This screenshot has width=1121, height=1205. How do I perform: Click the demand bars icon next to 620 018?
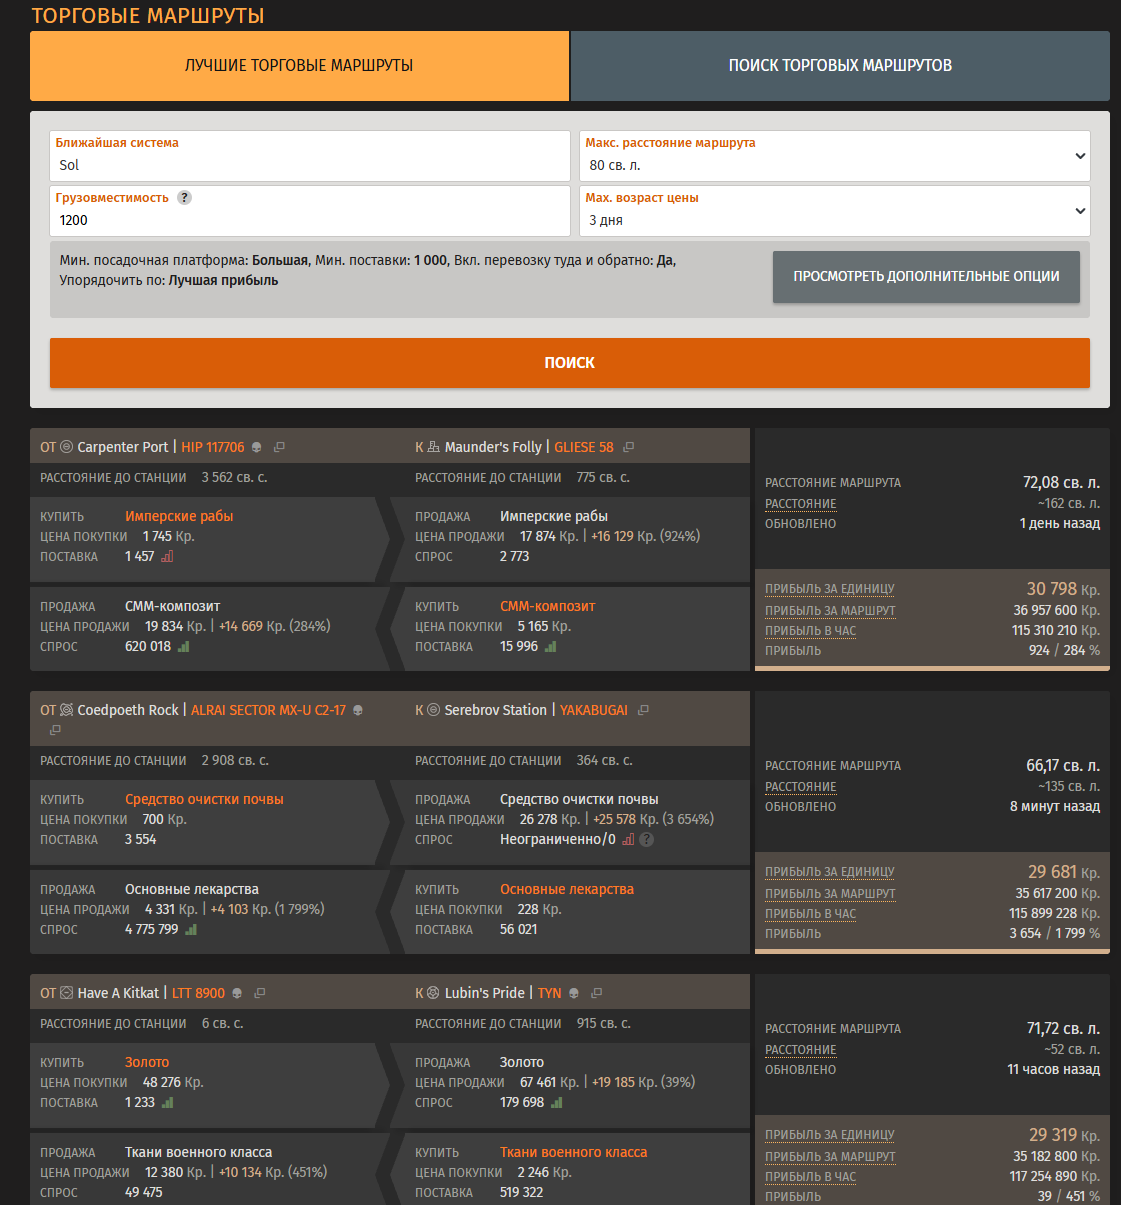(x=183, y=646)
